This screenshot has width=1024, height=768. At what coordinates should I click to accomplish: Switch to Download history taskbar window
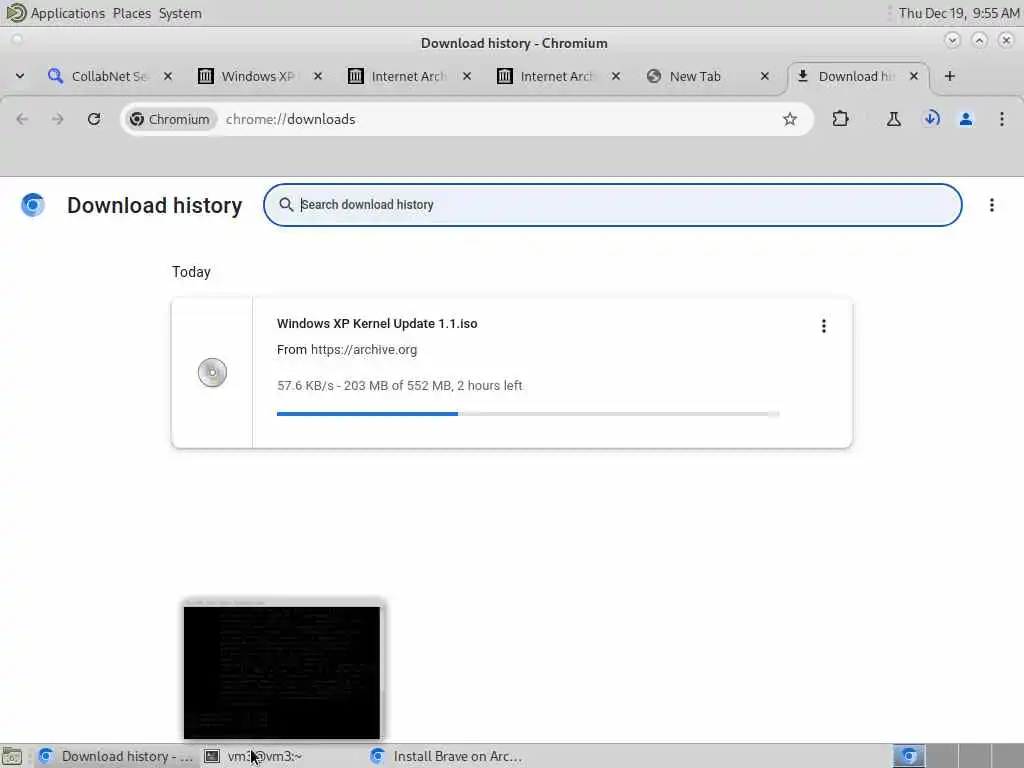click(x=116, y=756)
